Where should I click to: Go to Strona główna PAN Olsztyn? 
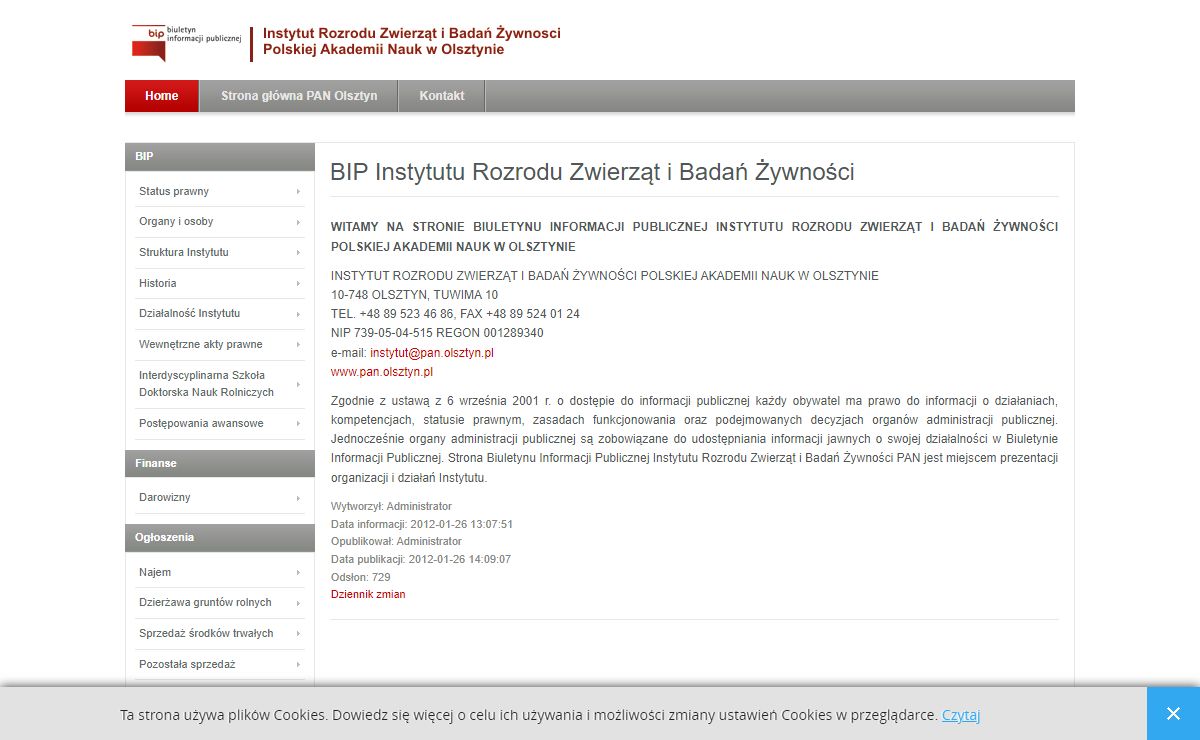point(299,96)
